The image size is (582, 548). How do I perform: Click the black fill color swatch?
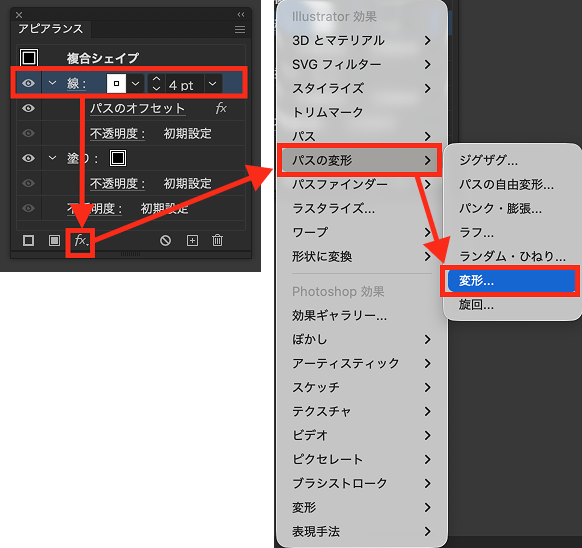(118, 158)
